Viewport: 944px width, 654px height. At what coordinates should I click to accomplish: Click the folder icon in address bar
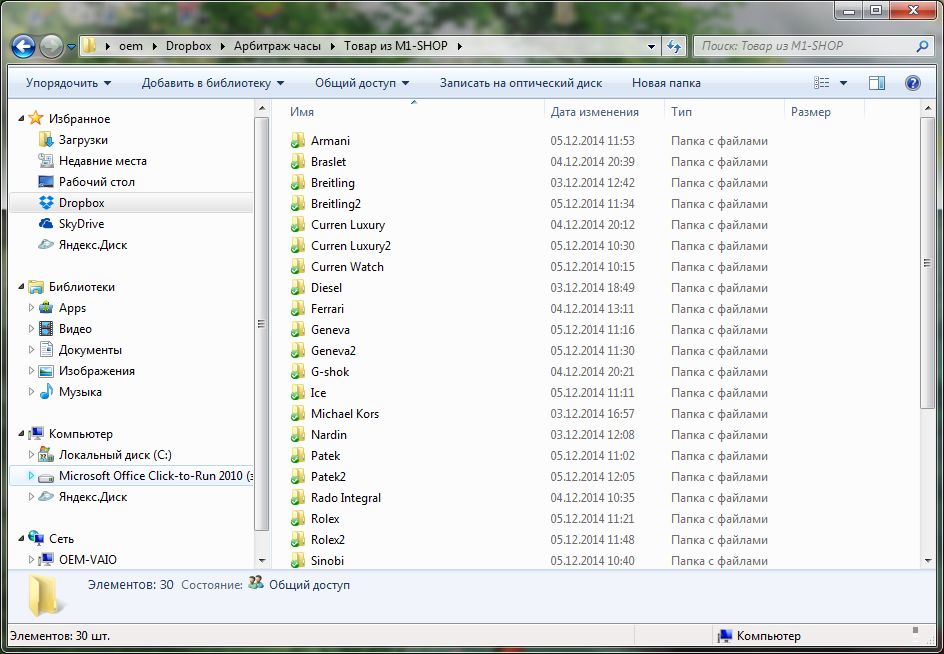coord(89,46)
